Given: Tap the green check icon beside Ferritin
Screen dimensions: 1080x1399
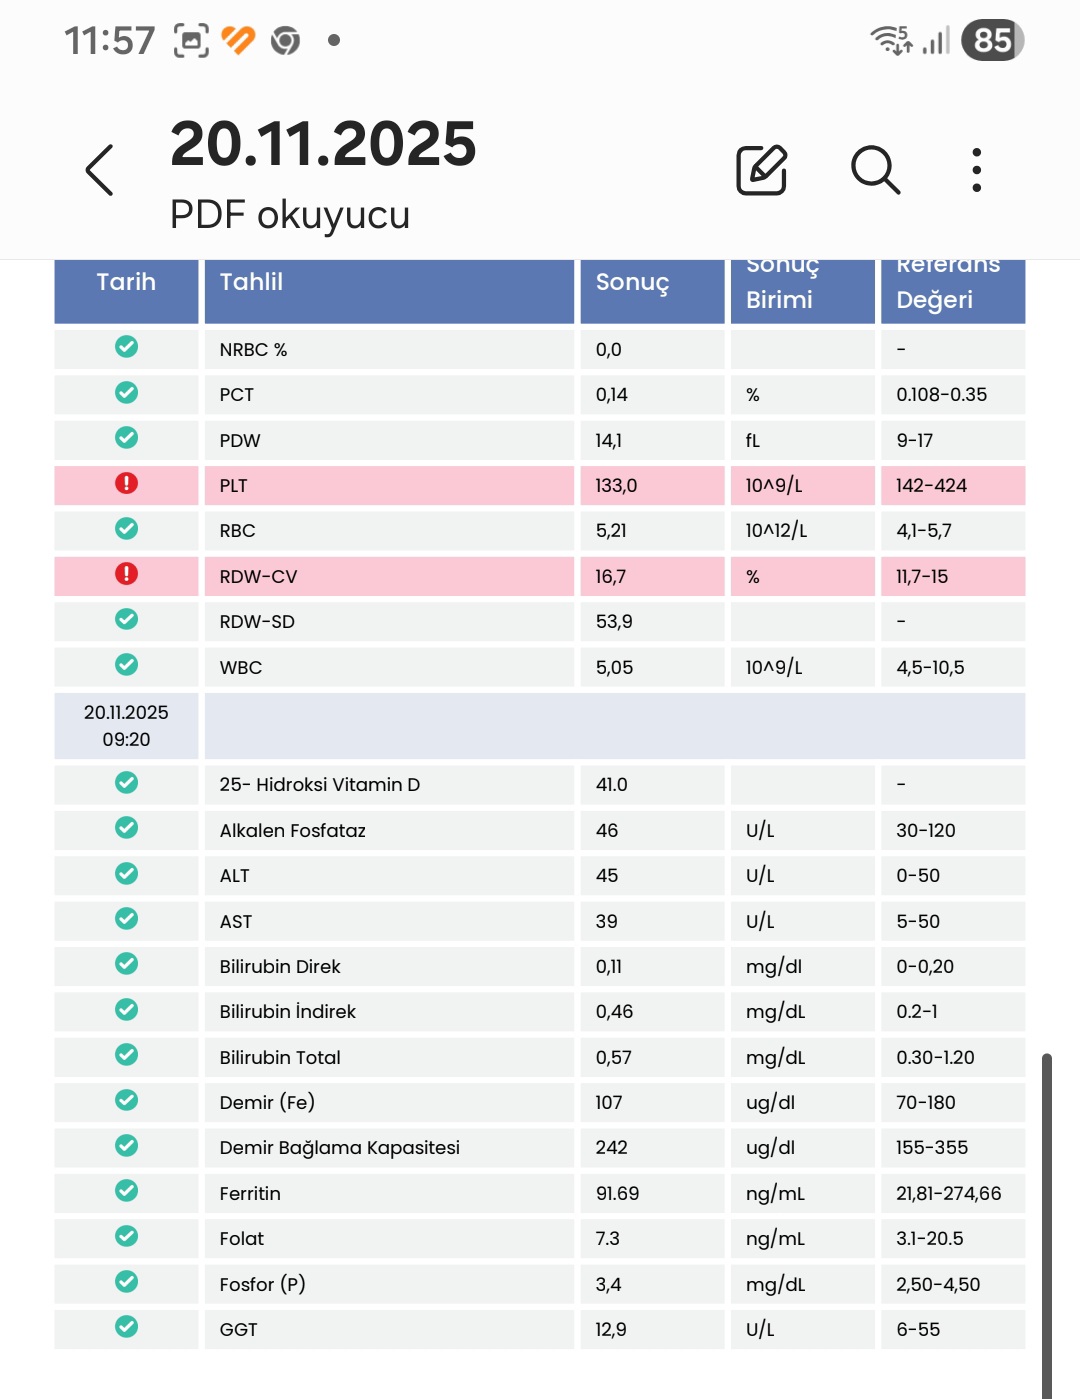Looking at the screenshot, I should click(x=126, y=1191).
